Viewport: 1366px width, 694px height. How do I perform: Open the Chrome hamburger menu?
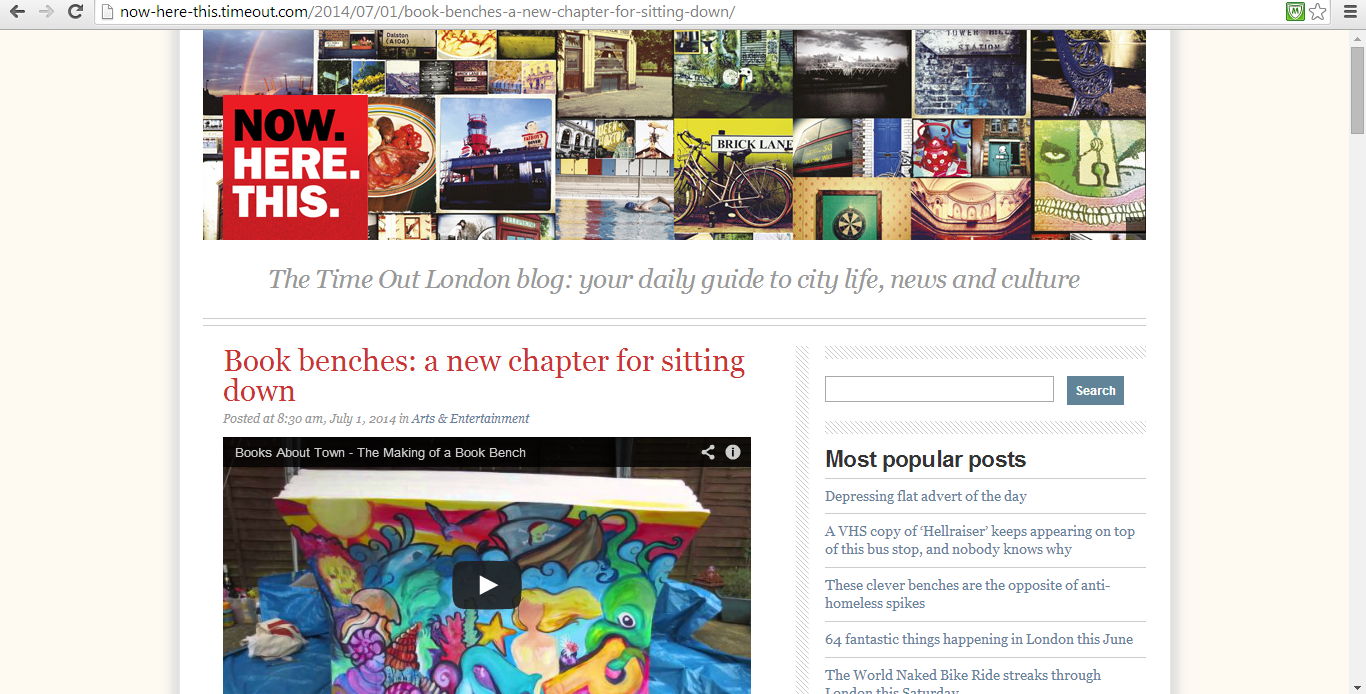tap(1350, 12)
